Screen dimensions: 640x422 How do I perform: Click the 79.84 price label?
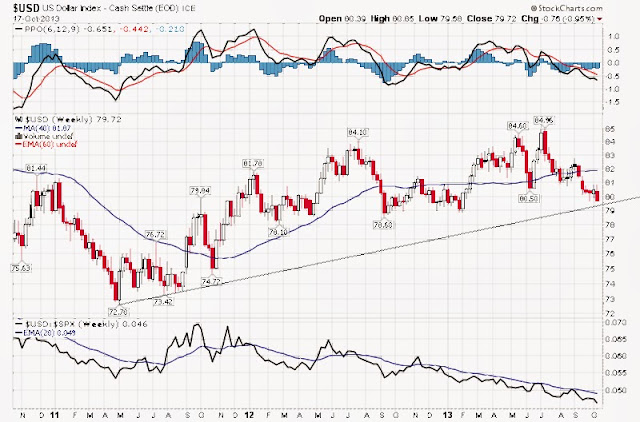point(200,191)
